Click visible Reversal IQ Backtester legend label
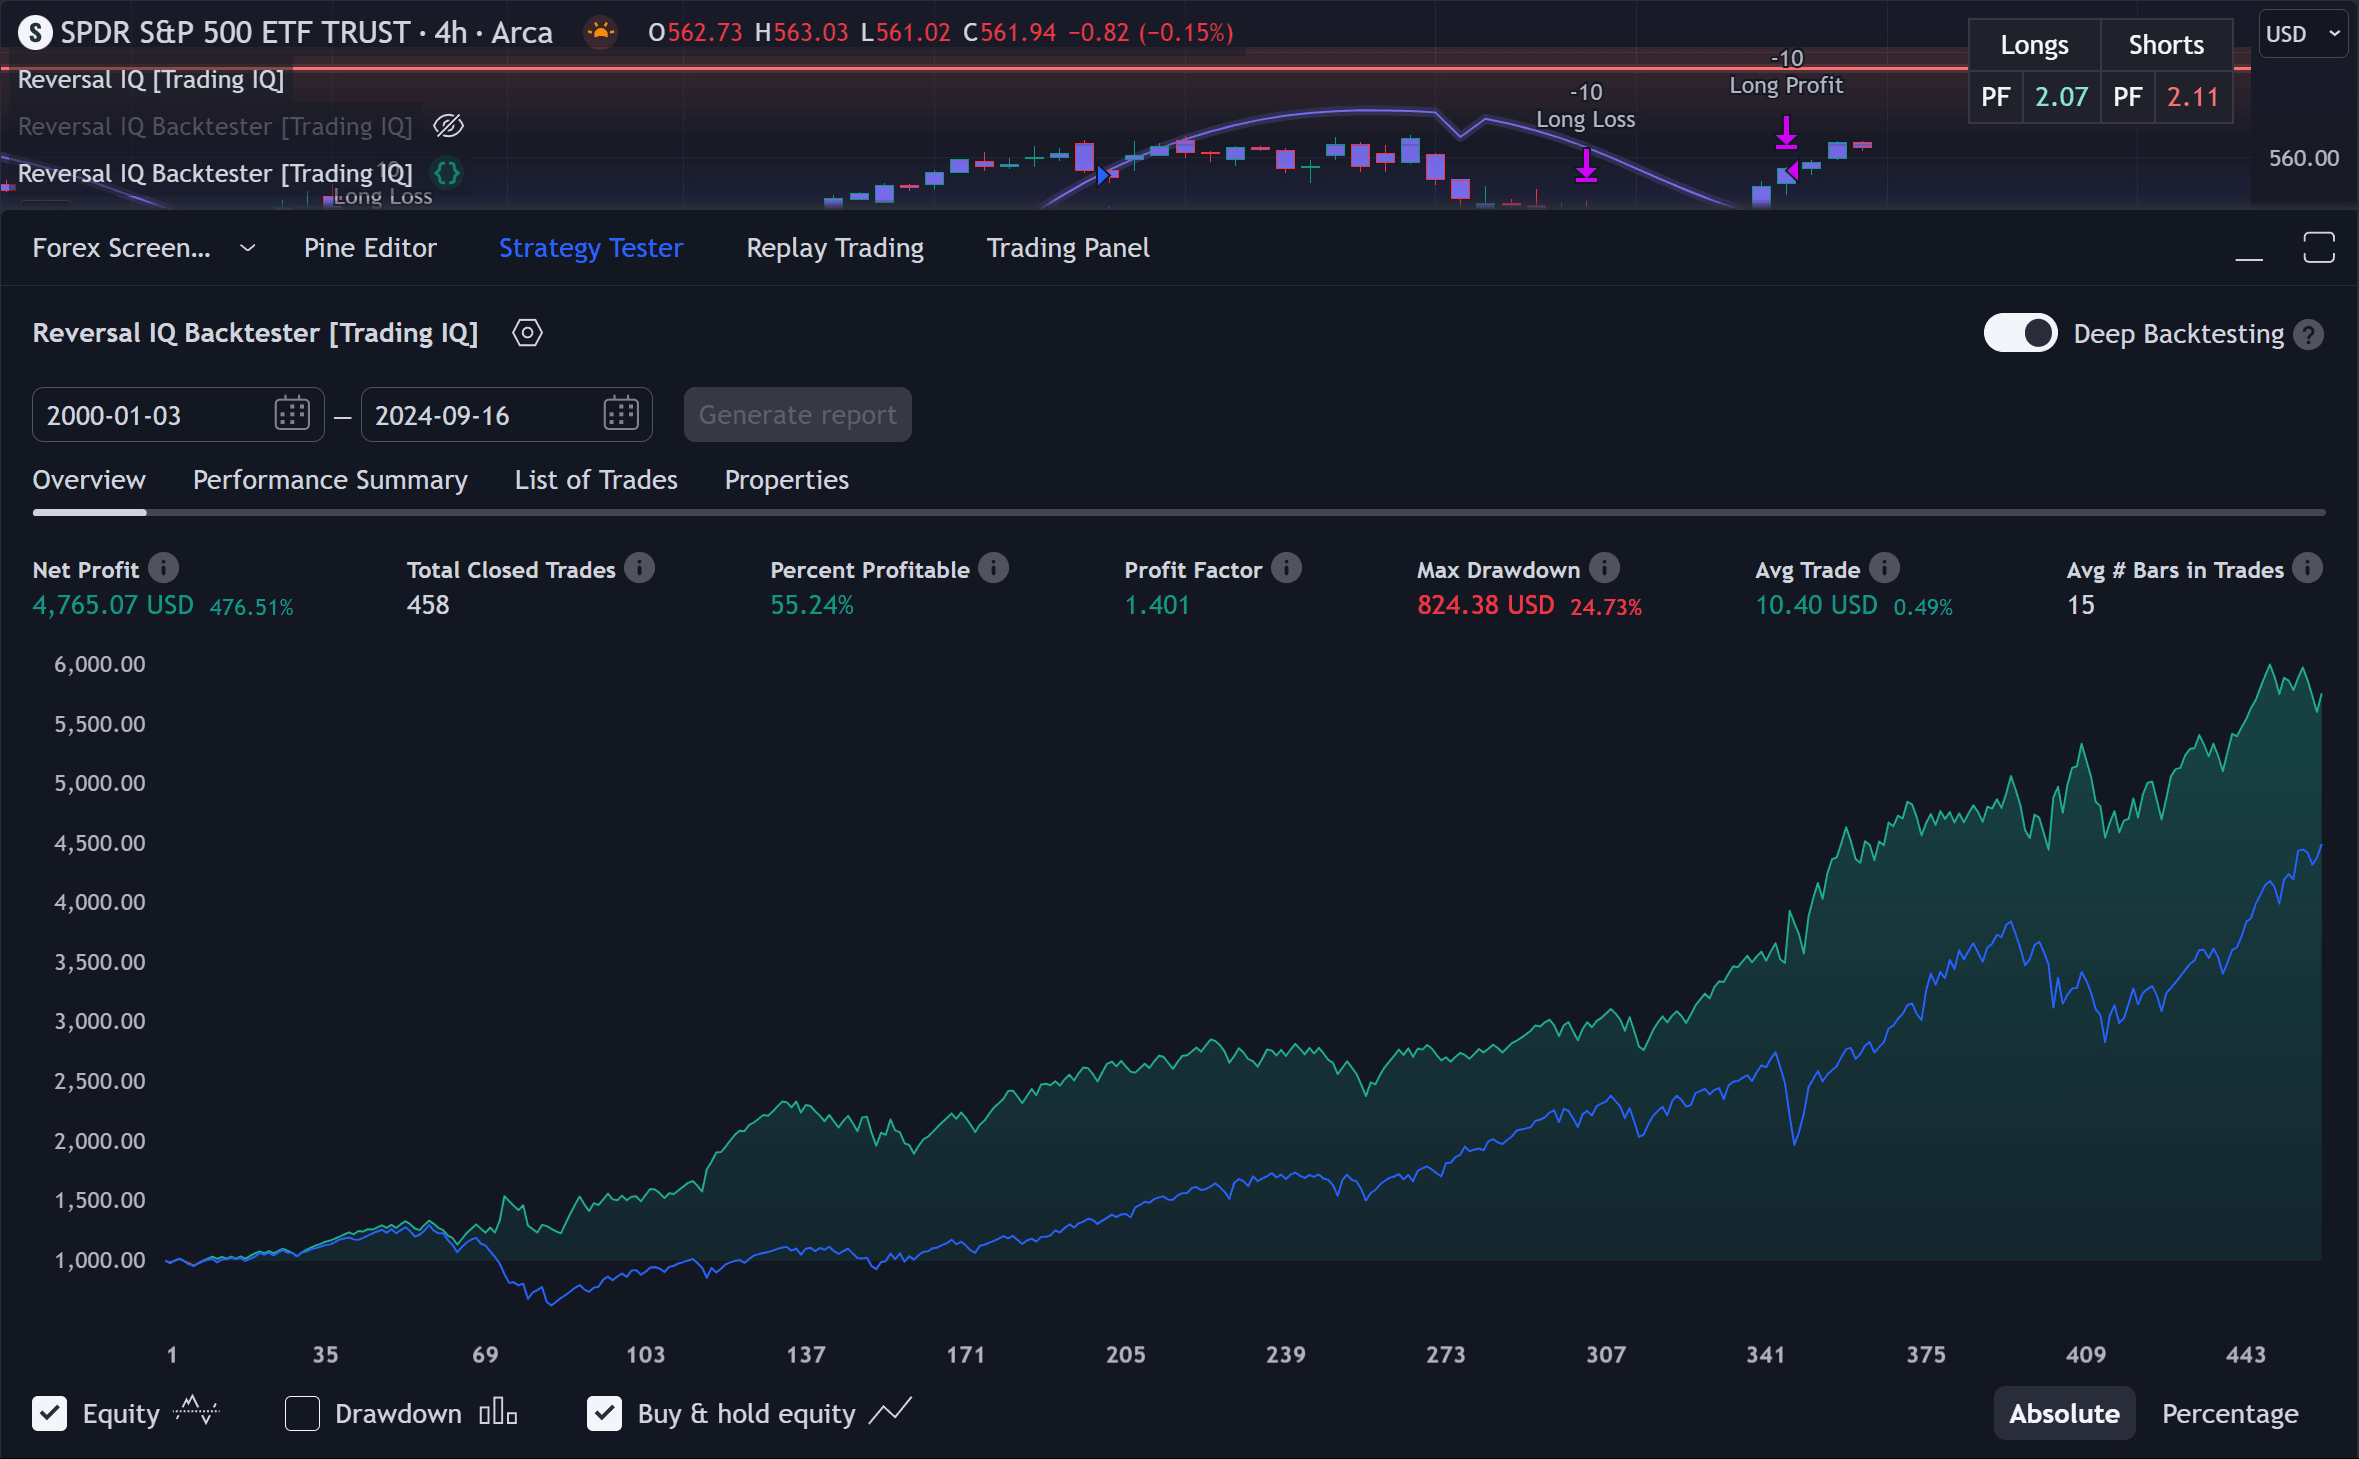2359x1459 pixels. tap(215, 173)
